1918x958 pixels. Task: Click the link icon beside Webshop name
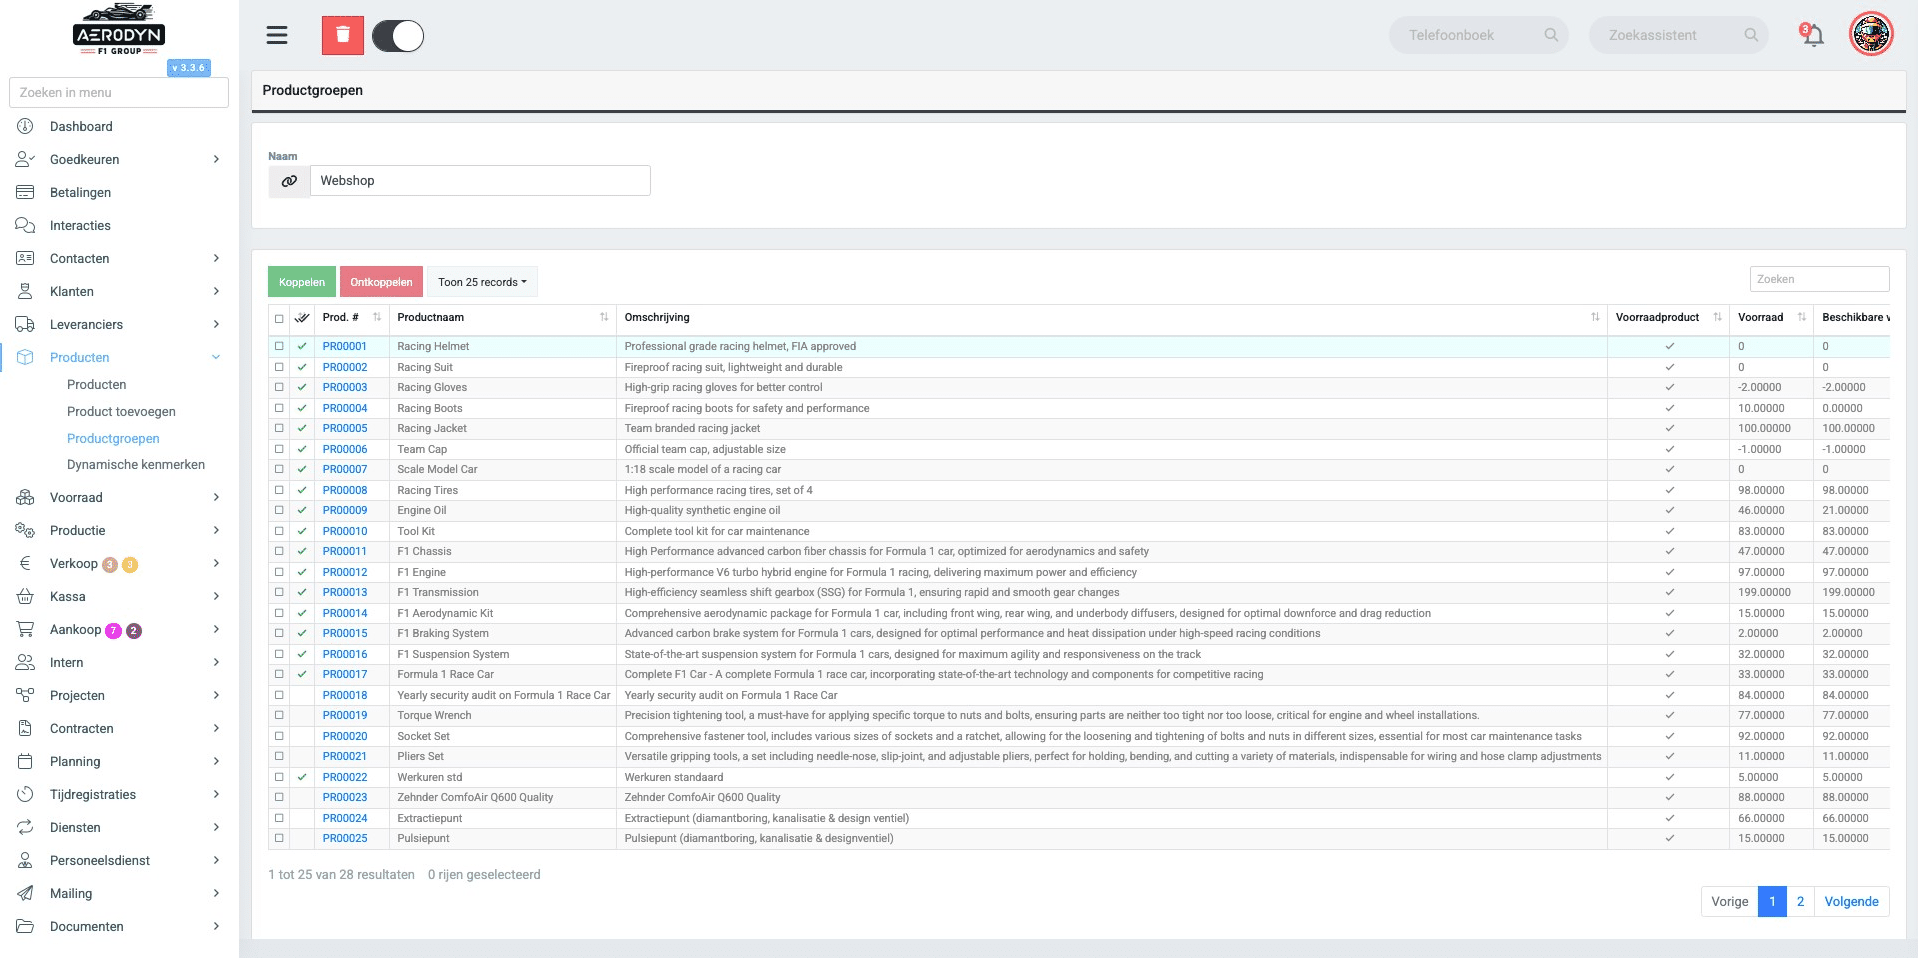289,181
